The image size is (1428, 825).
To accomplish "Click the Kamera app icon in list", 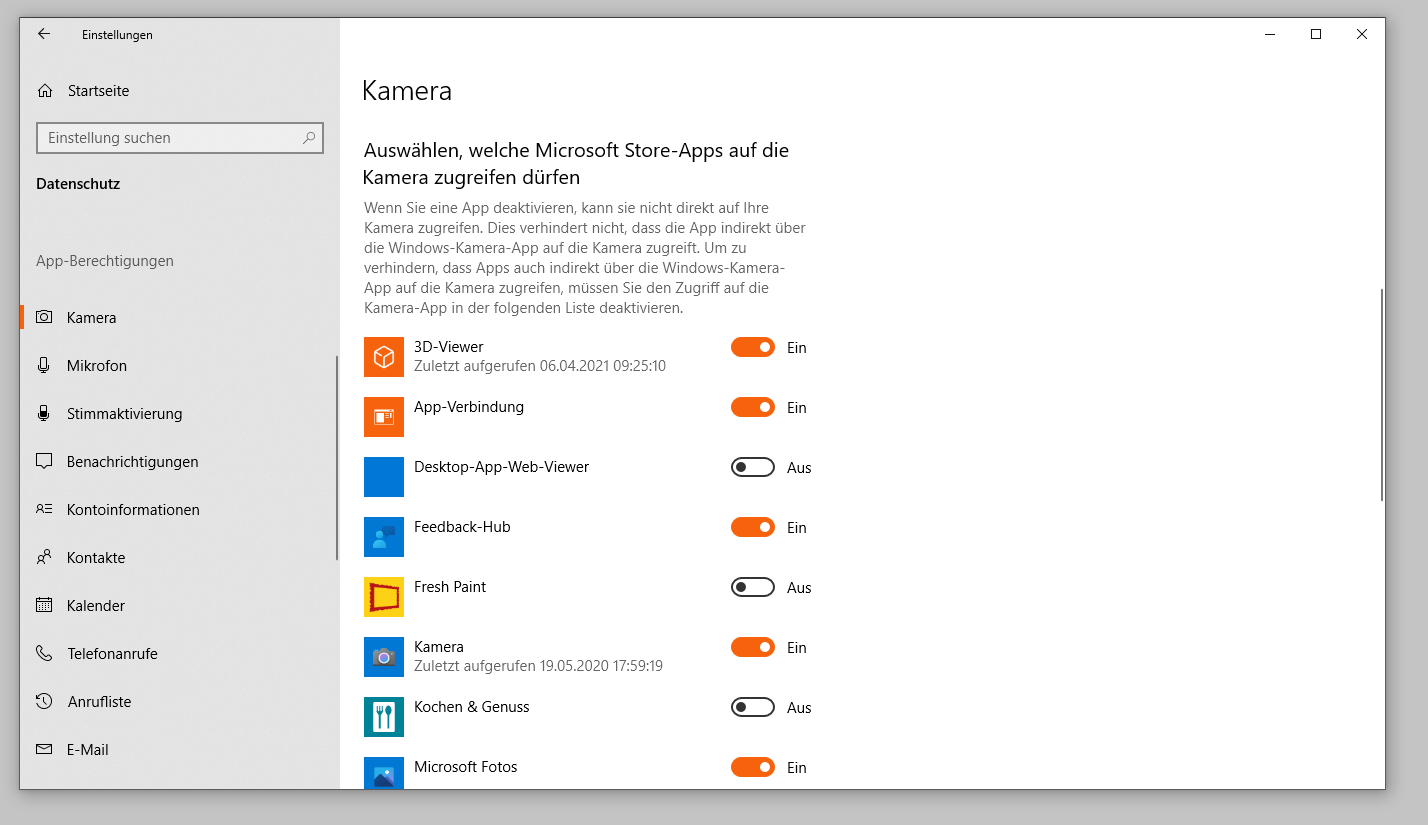I will (384, 657).
